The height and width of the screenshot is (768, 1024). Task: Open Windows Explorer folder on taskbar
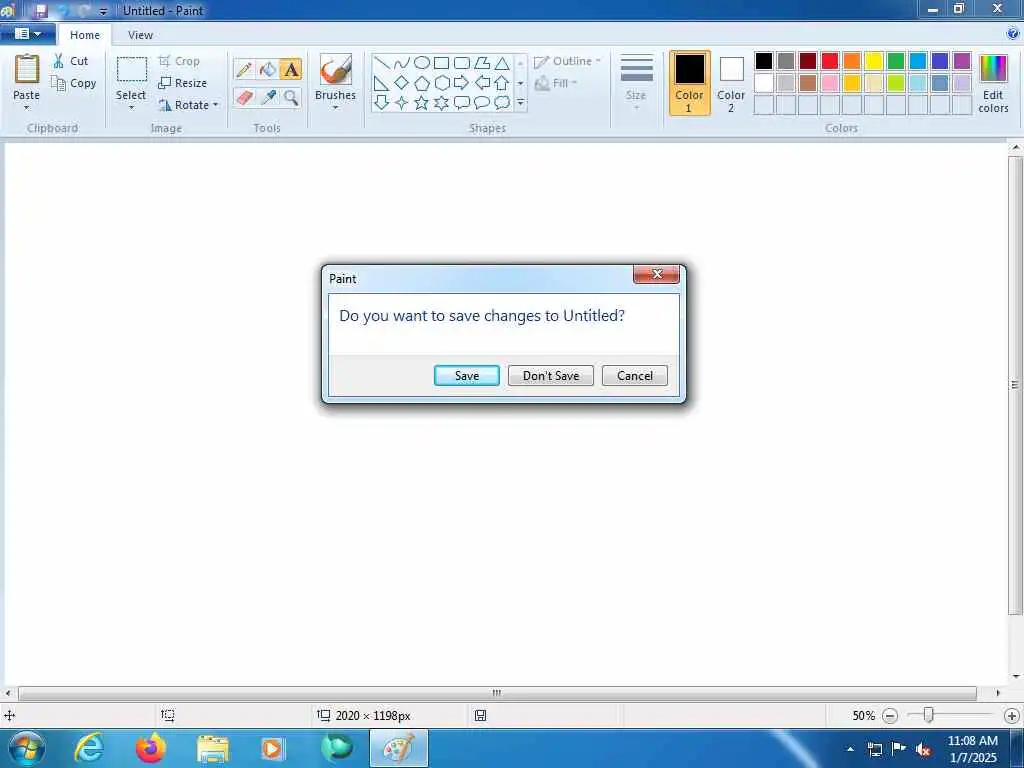coord(212,748)
